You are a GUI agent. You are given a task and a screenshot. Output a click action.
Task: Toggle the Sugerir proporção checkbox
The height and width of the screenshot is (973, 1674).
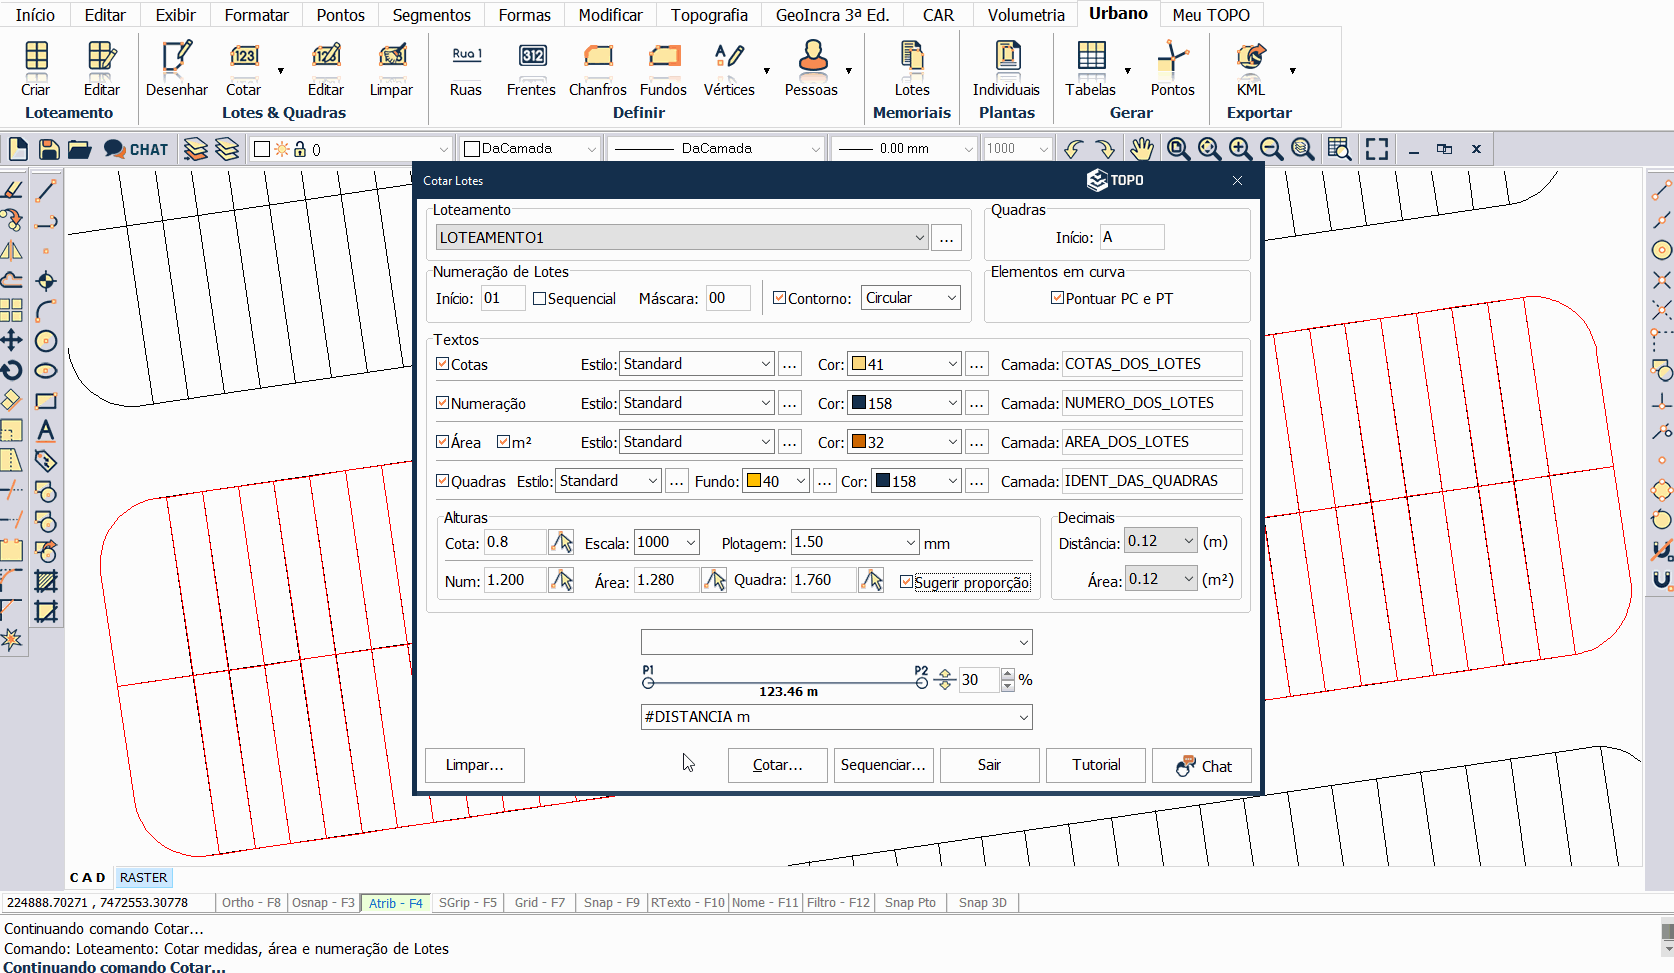pyautogui.click(x=906, y=582)
